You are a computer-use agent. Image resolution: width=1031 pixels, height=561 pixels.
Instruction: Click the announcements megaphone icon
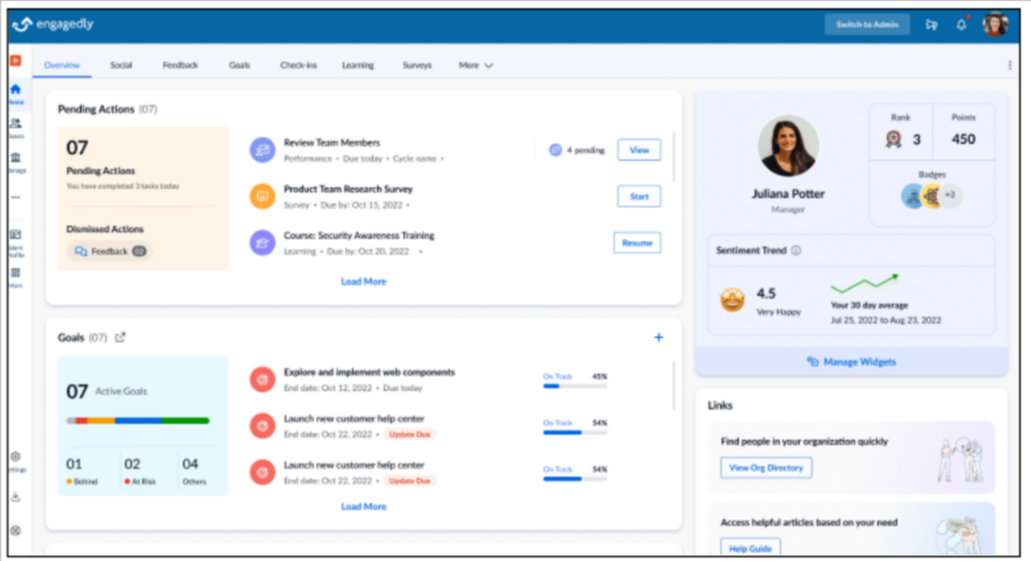pyautogui.click(x=932, y=25)
